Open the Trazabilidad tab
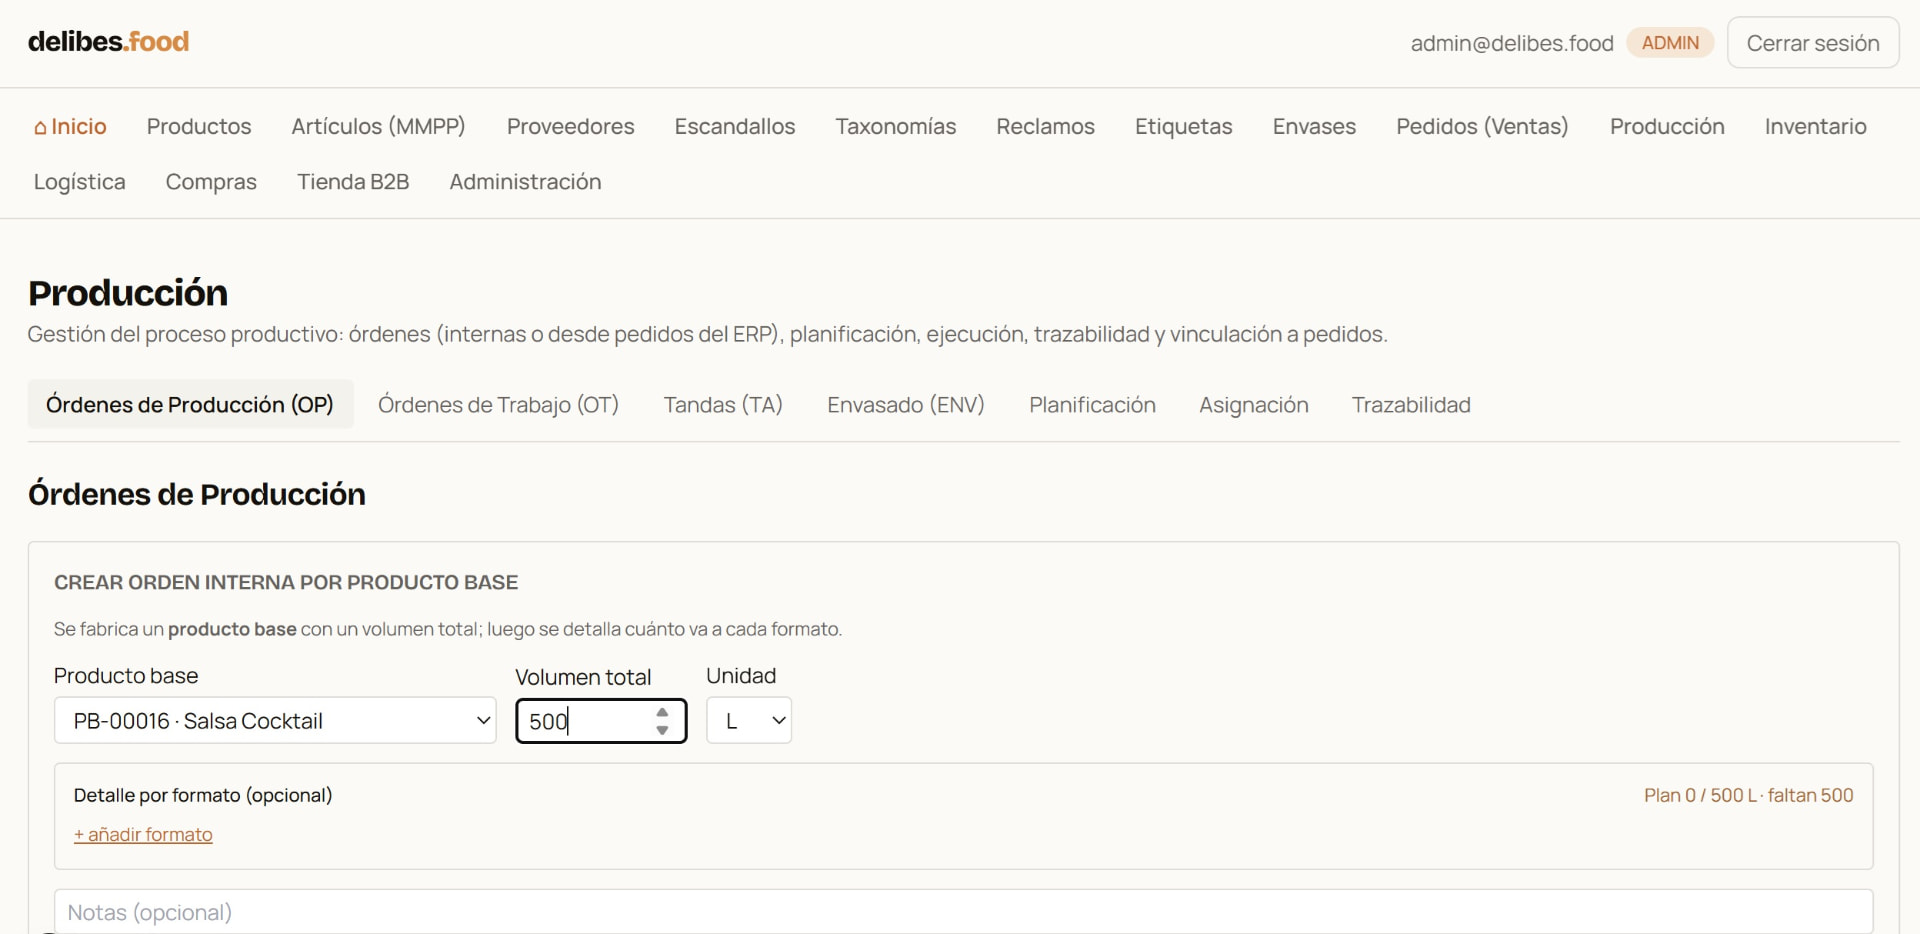This screenshot has height=934, width=1920. [x=1411, y=404]
